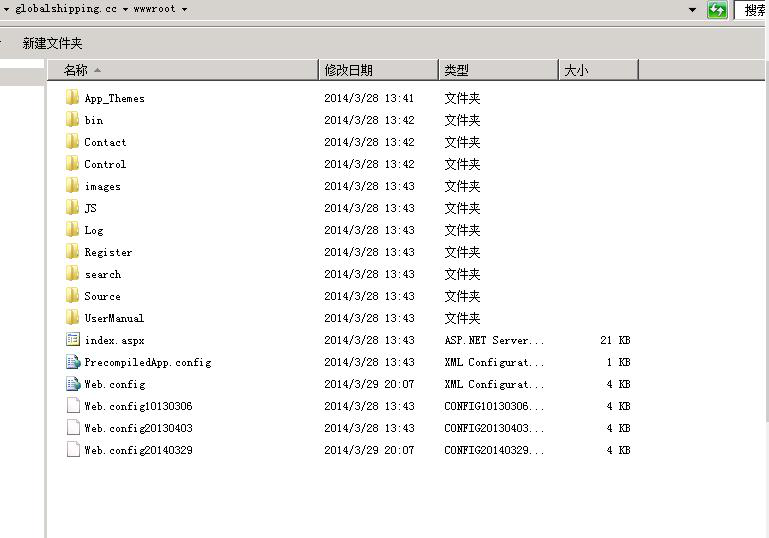This screenshot has height=538, width=769.
Task: Select the Web.config10130306 file name
Action: point(138,406)
